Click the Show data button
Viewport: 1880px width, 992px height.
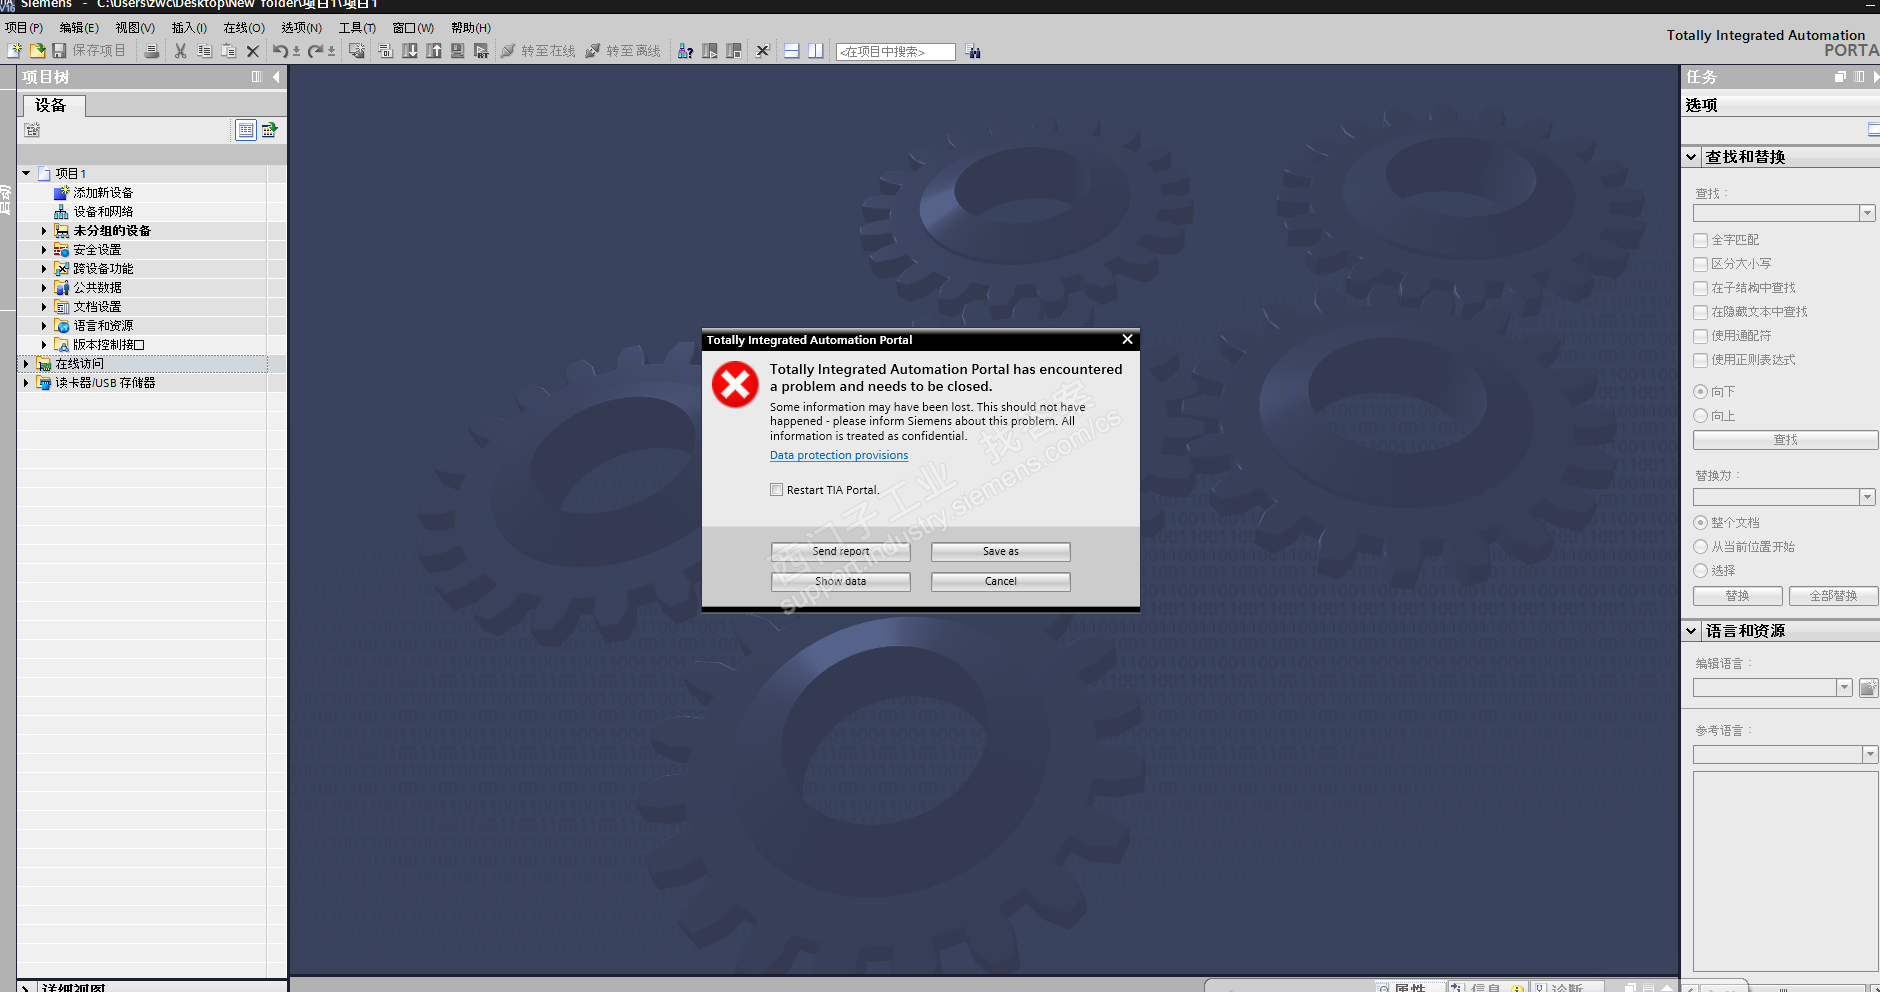tap(841, 582)
